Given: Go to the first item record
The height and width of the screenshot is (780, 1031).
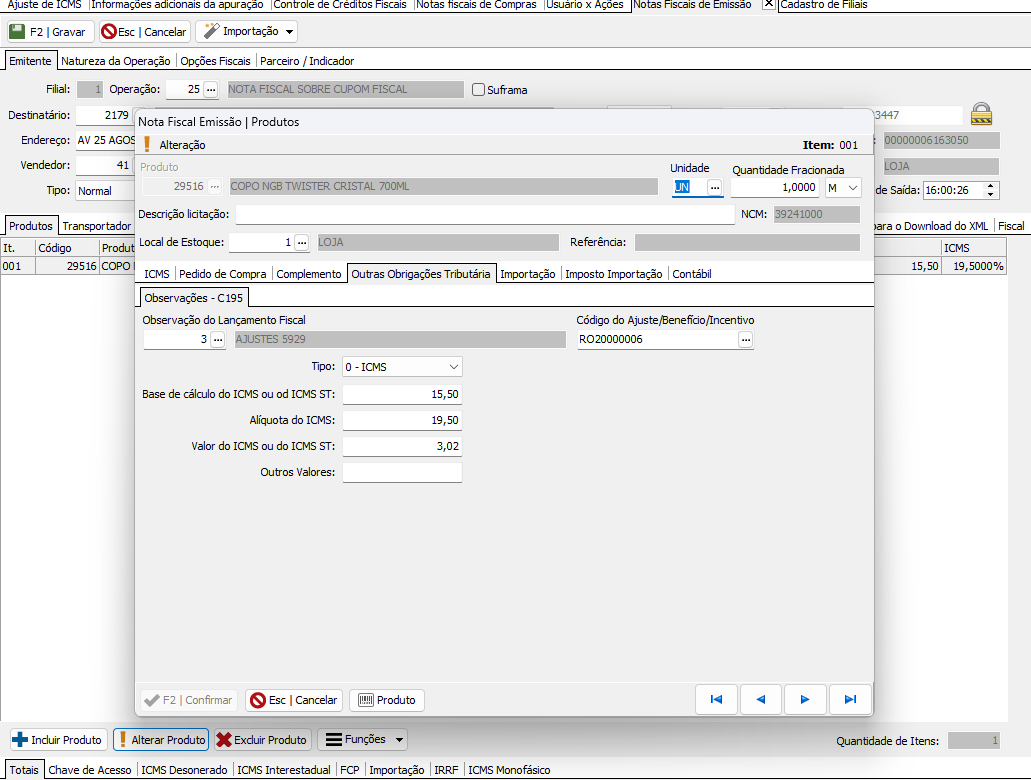Looking at the screenshot, I should (x=716, y=700).
